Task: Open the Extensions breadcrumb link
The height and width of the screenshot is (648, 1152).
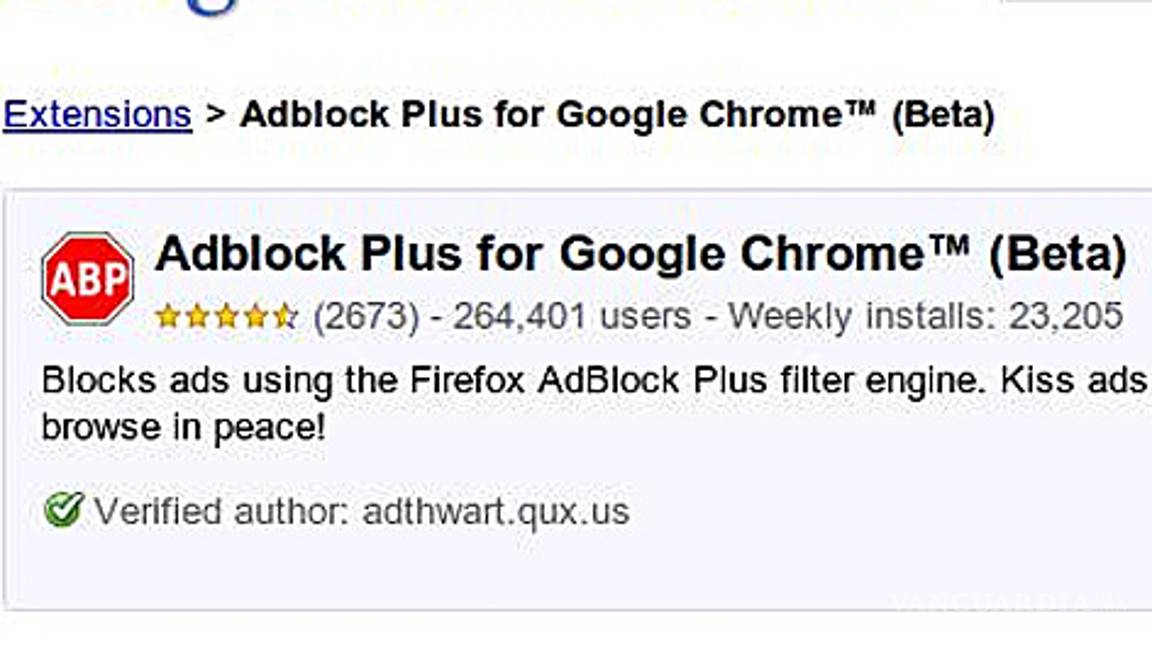Action: tap(97, 115)
